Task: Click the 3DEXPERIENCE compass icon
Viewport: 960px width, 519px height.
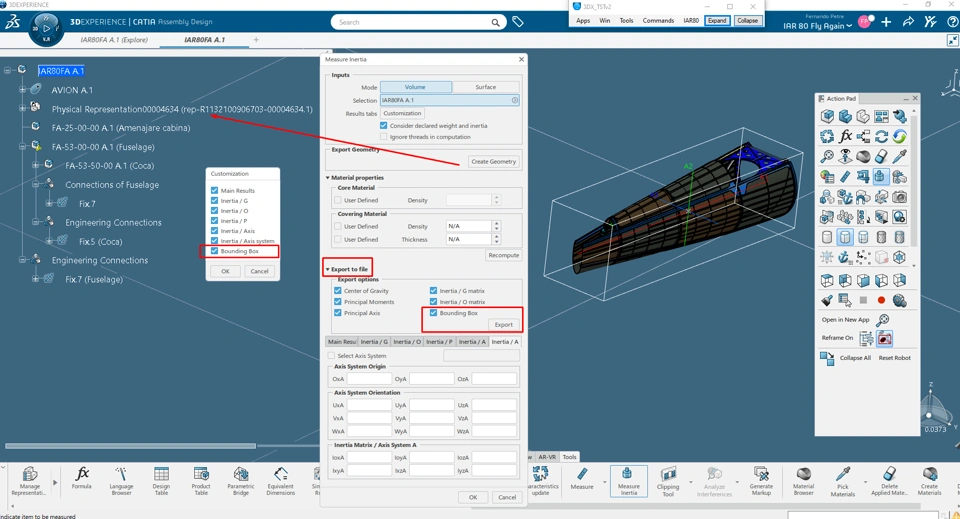Action: tap(46, 28)
